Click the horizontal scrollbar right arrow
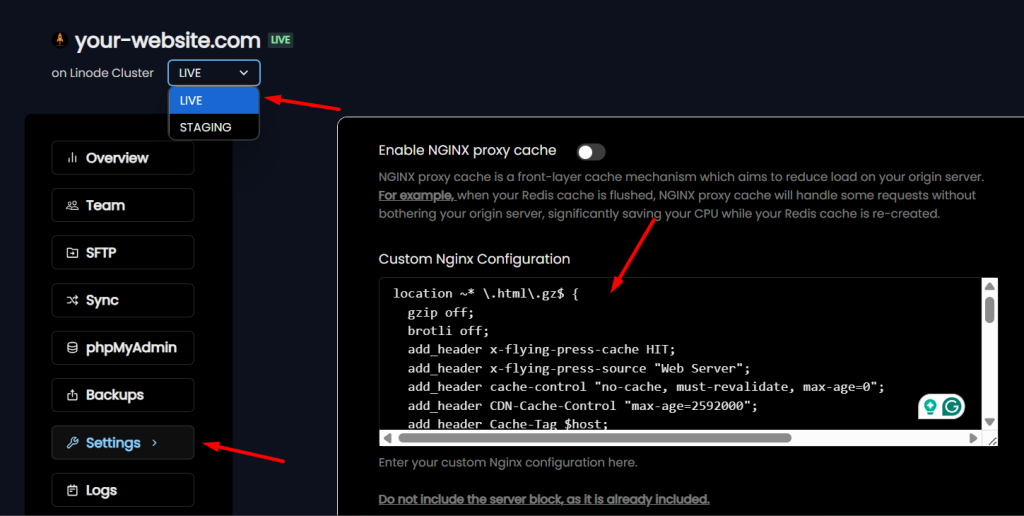 click(974, 438)
